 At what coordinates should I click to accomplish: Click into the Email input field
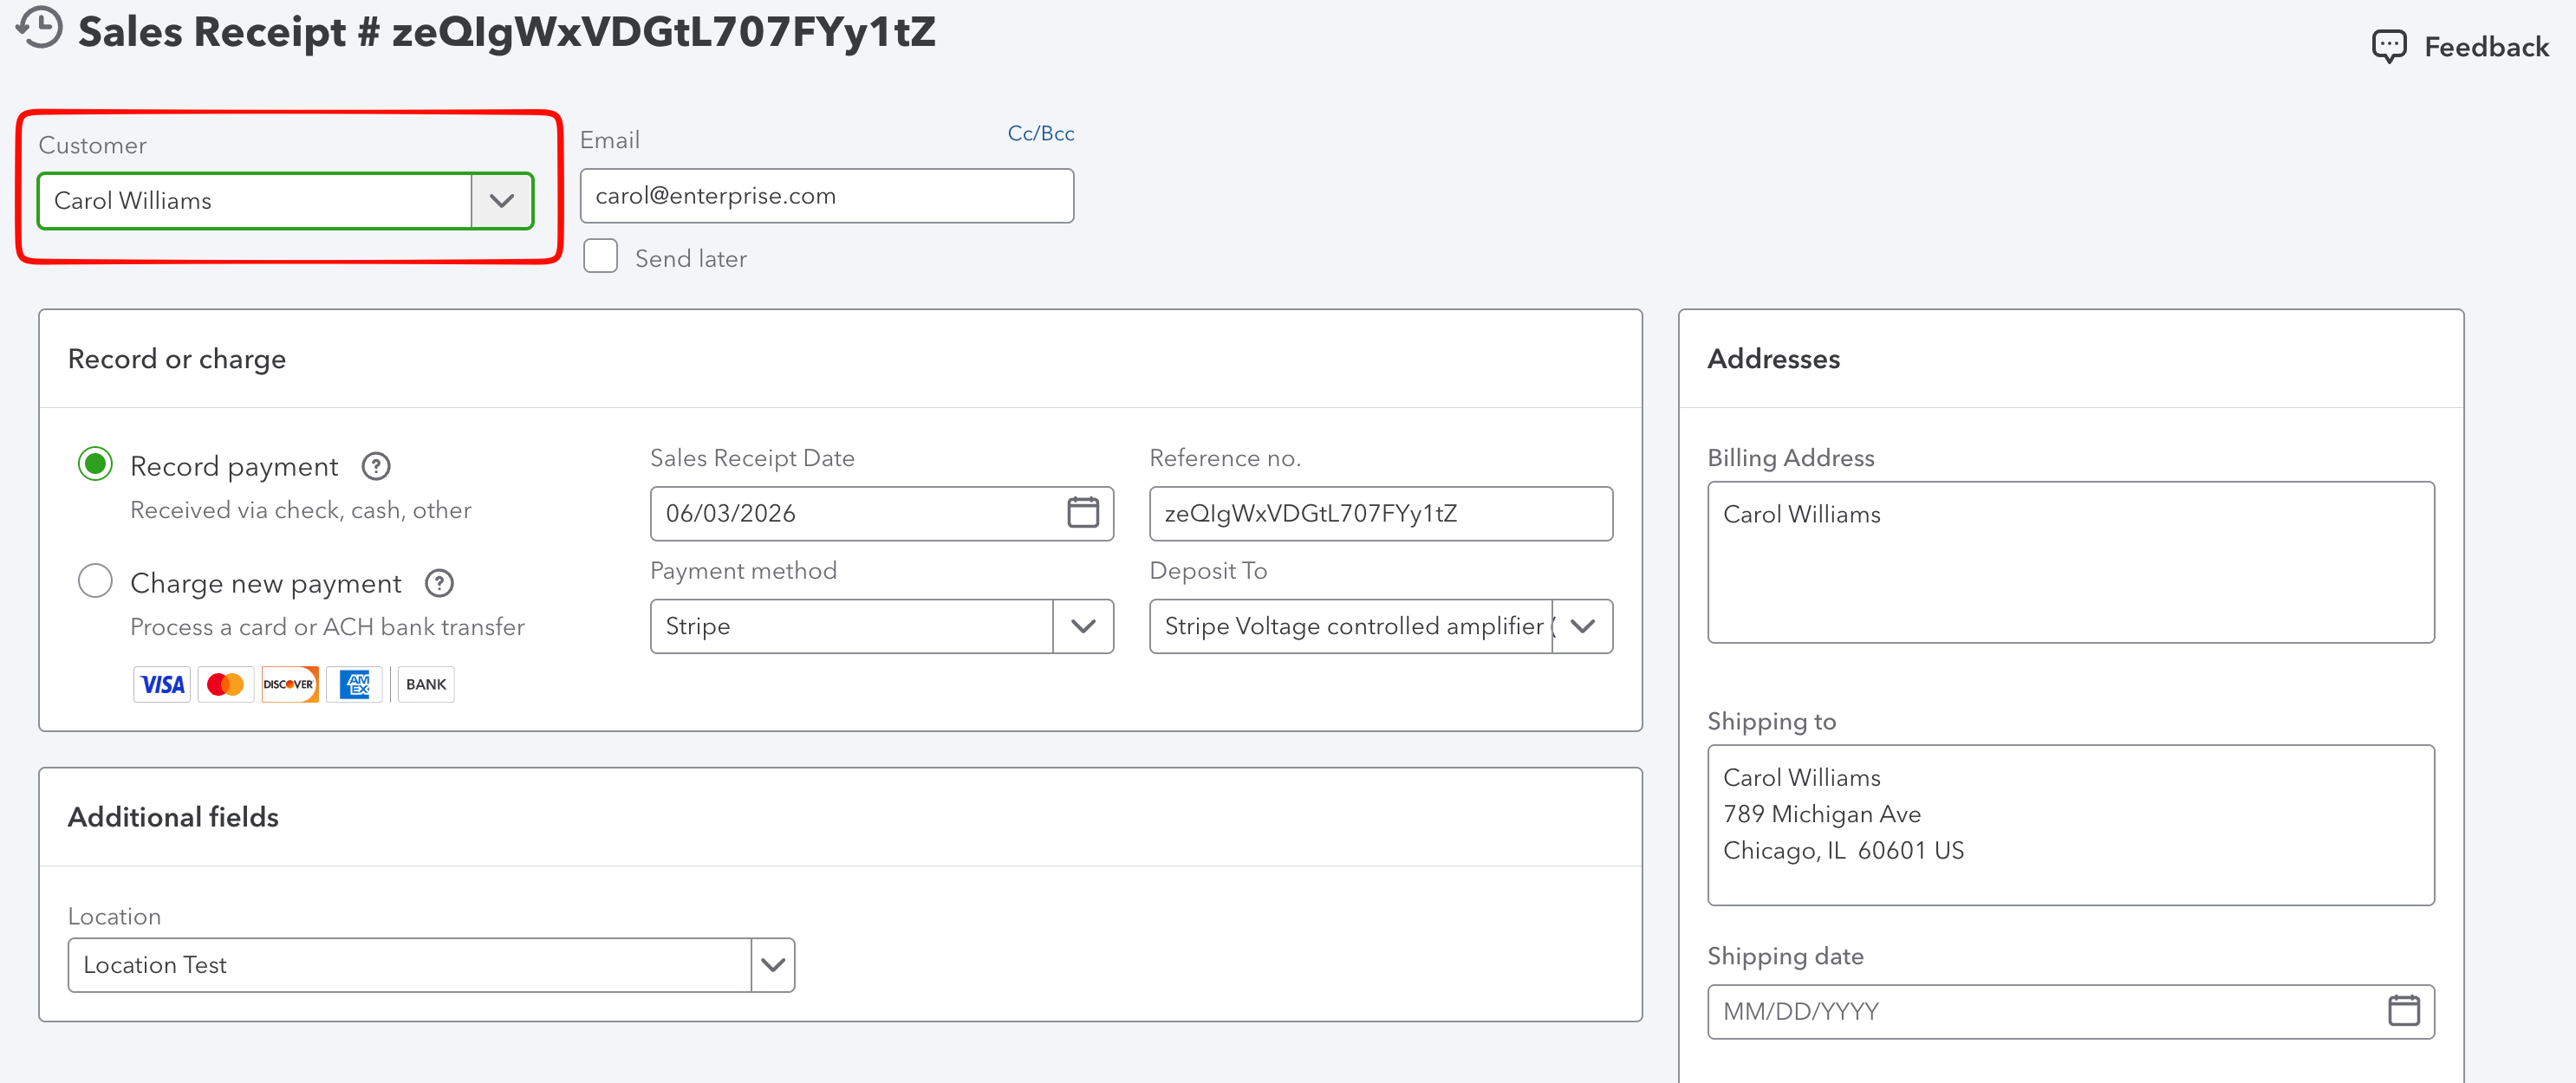coord(827,196)
